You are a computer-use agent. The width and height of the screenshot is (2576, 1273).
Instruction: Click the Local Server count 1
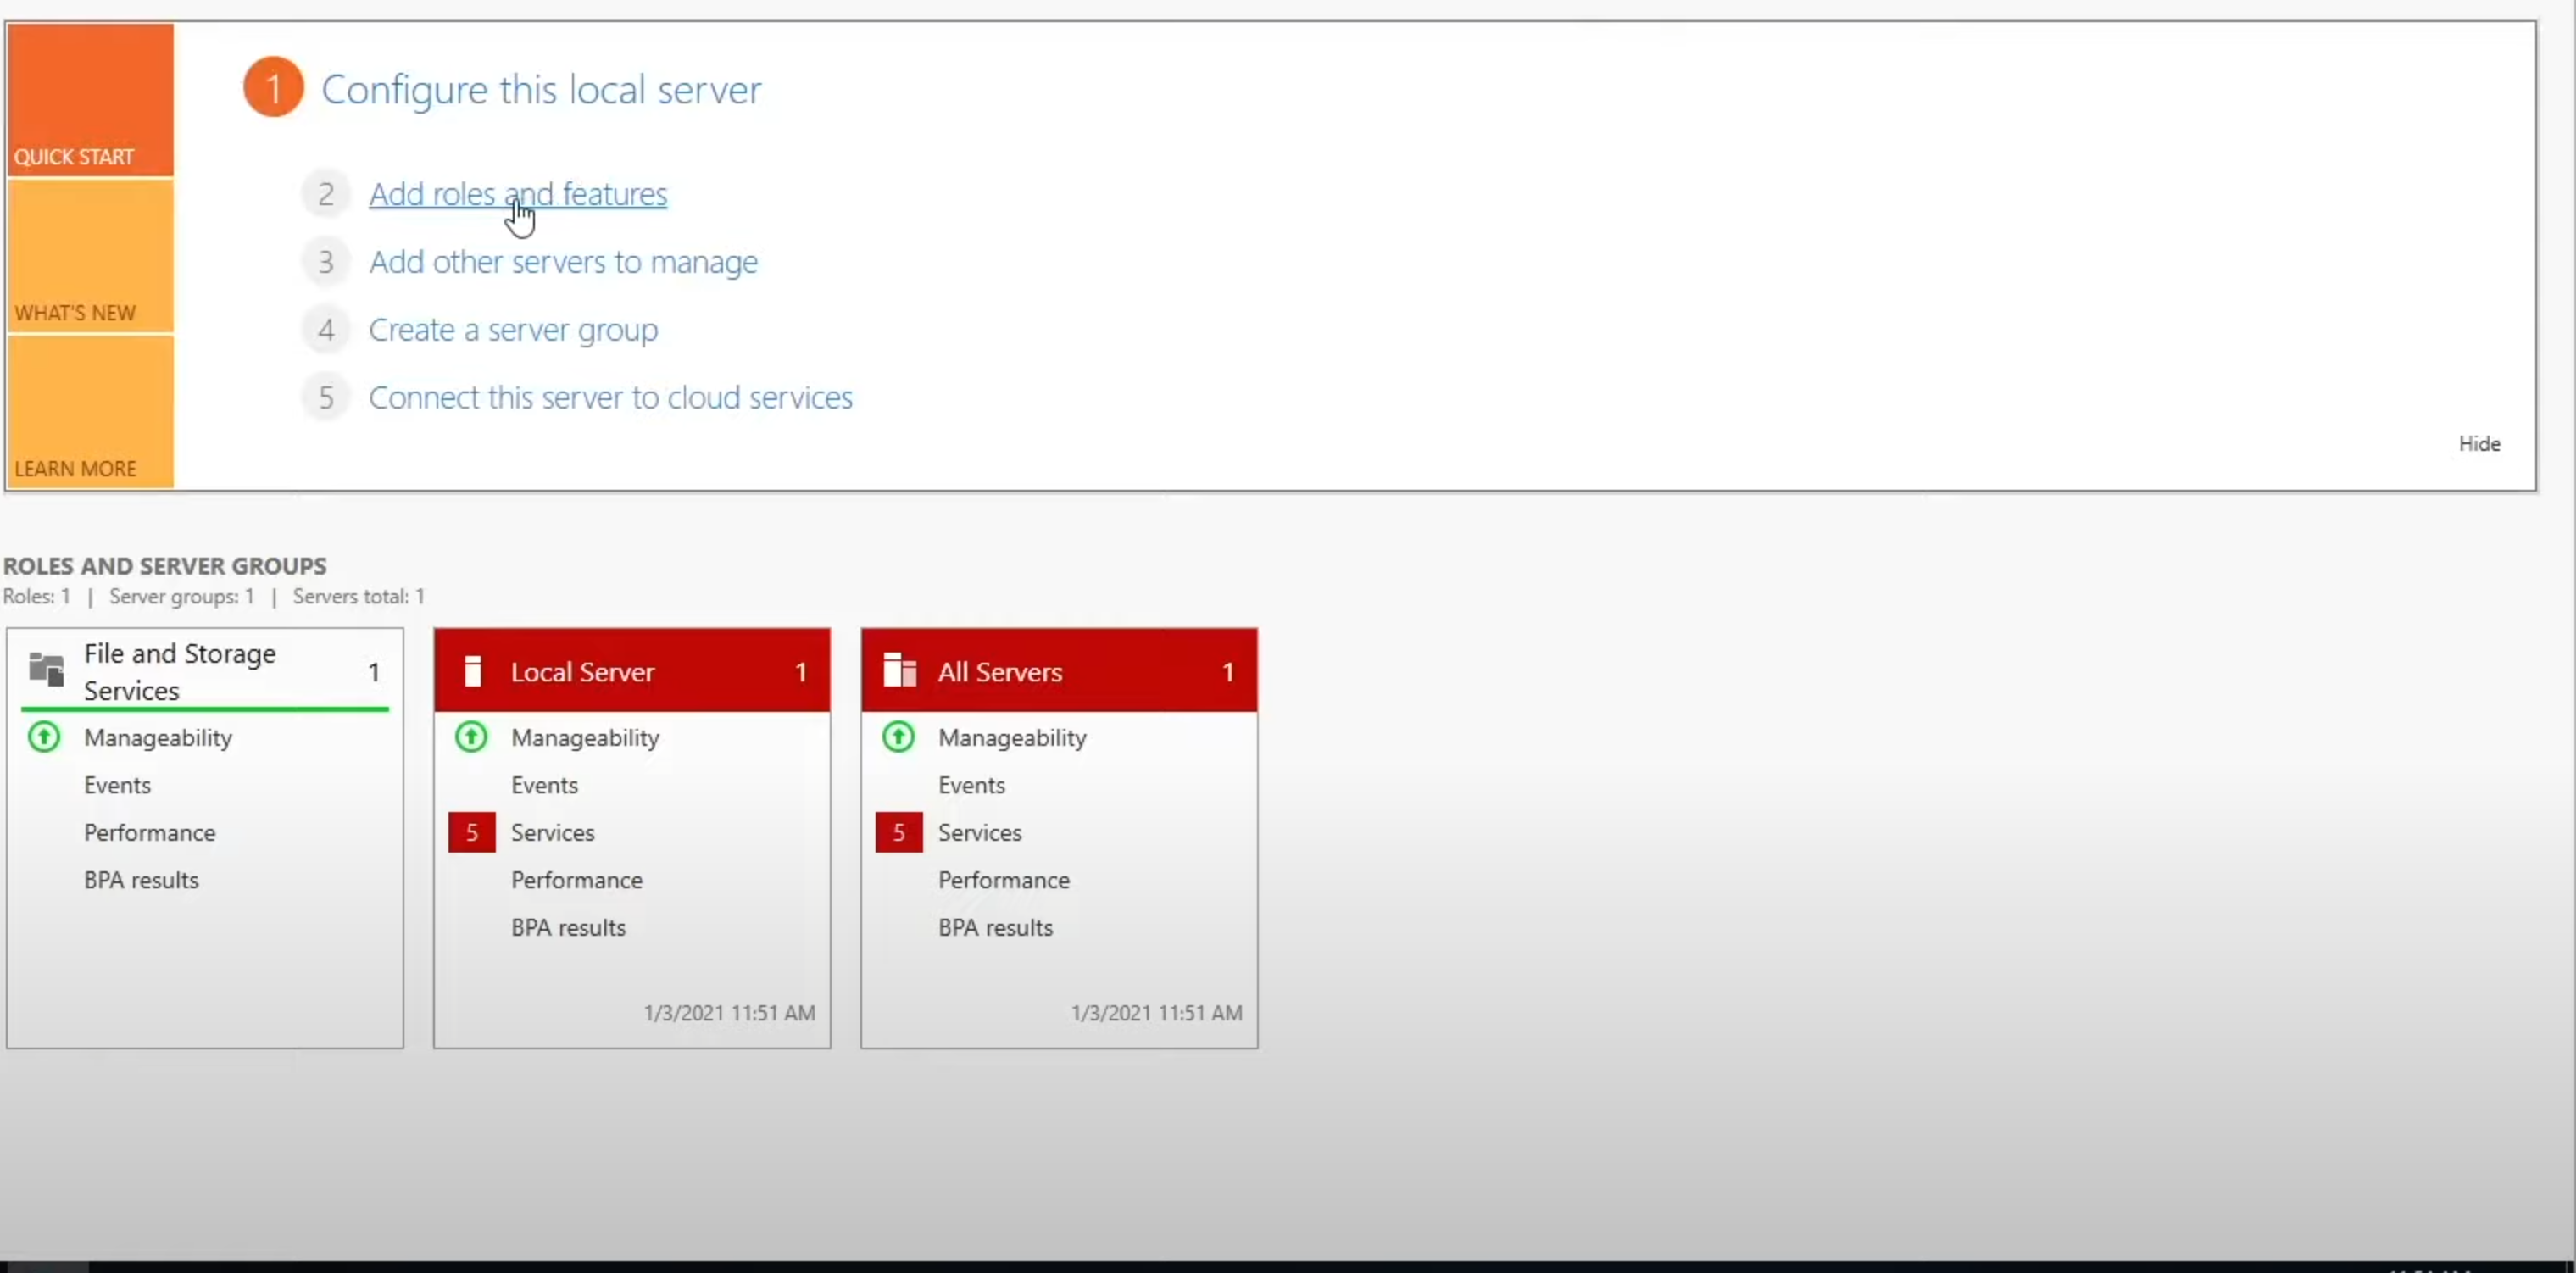801,672
